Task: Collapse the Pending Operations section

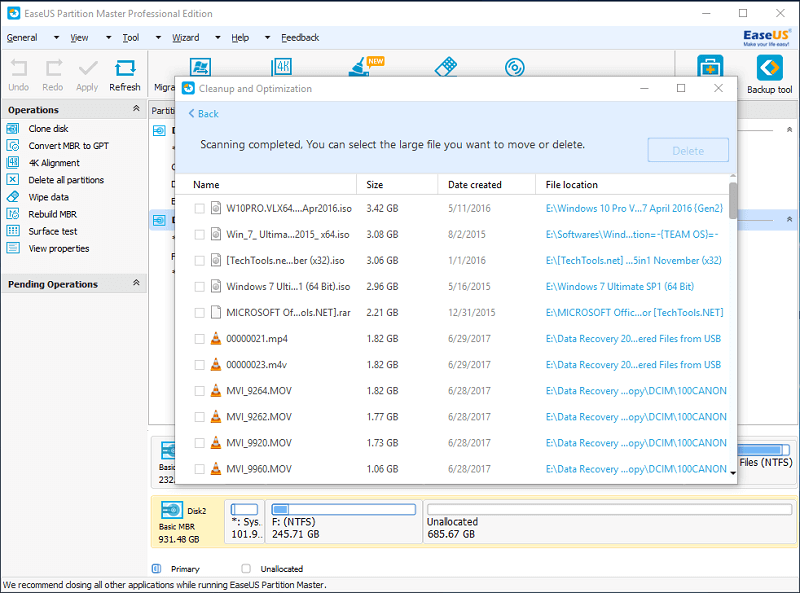Action: [x=137, y=284]
